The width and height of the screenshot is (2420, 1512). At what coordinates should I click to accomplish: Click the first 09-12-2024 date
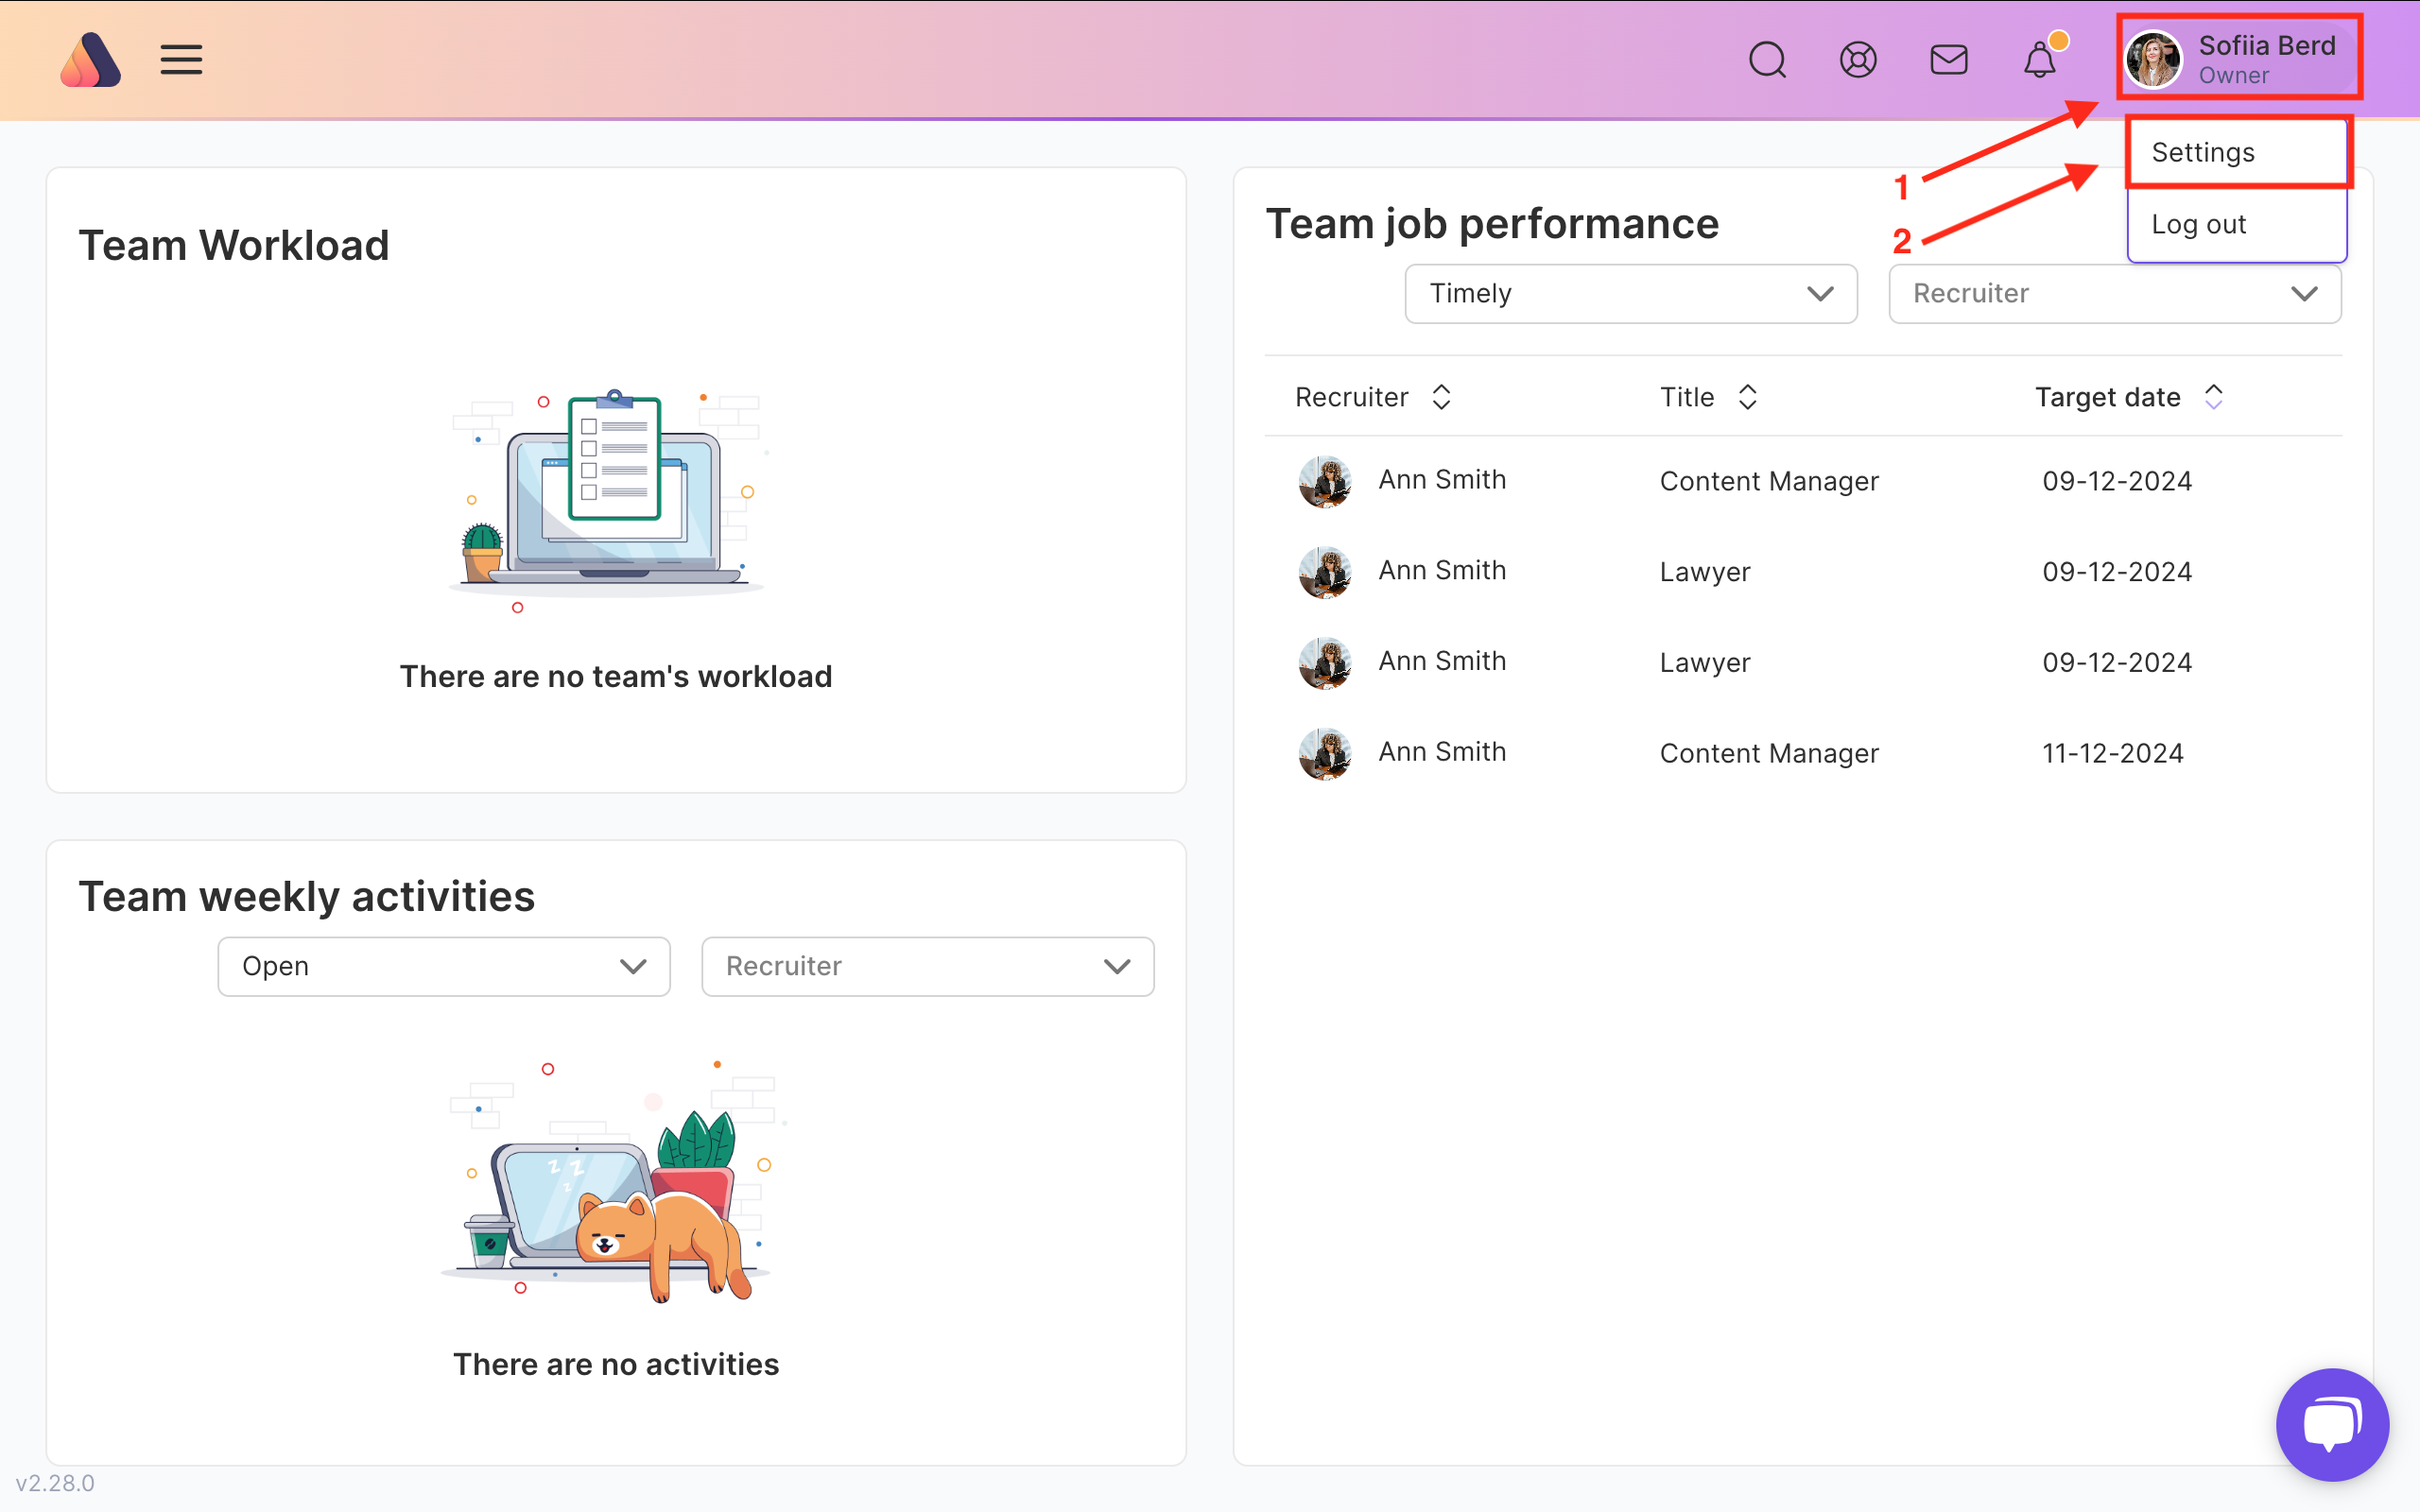pos(2117,481)
